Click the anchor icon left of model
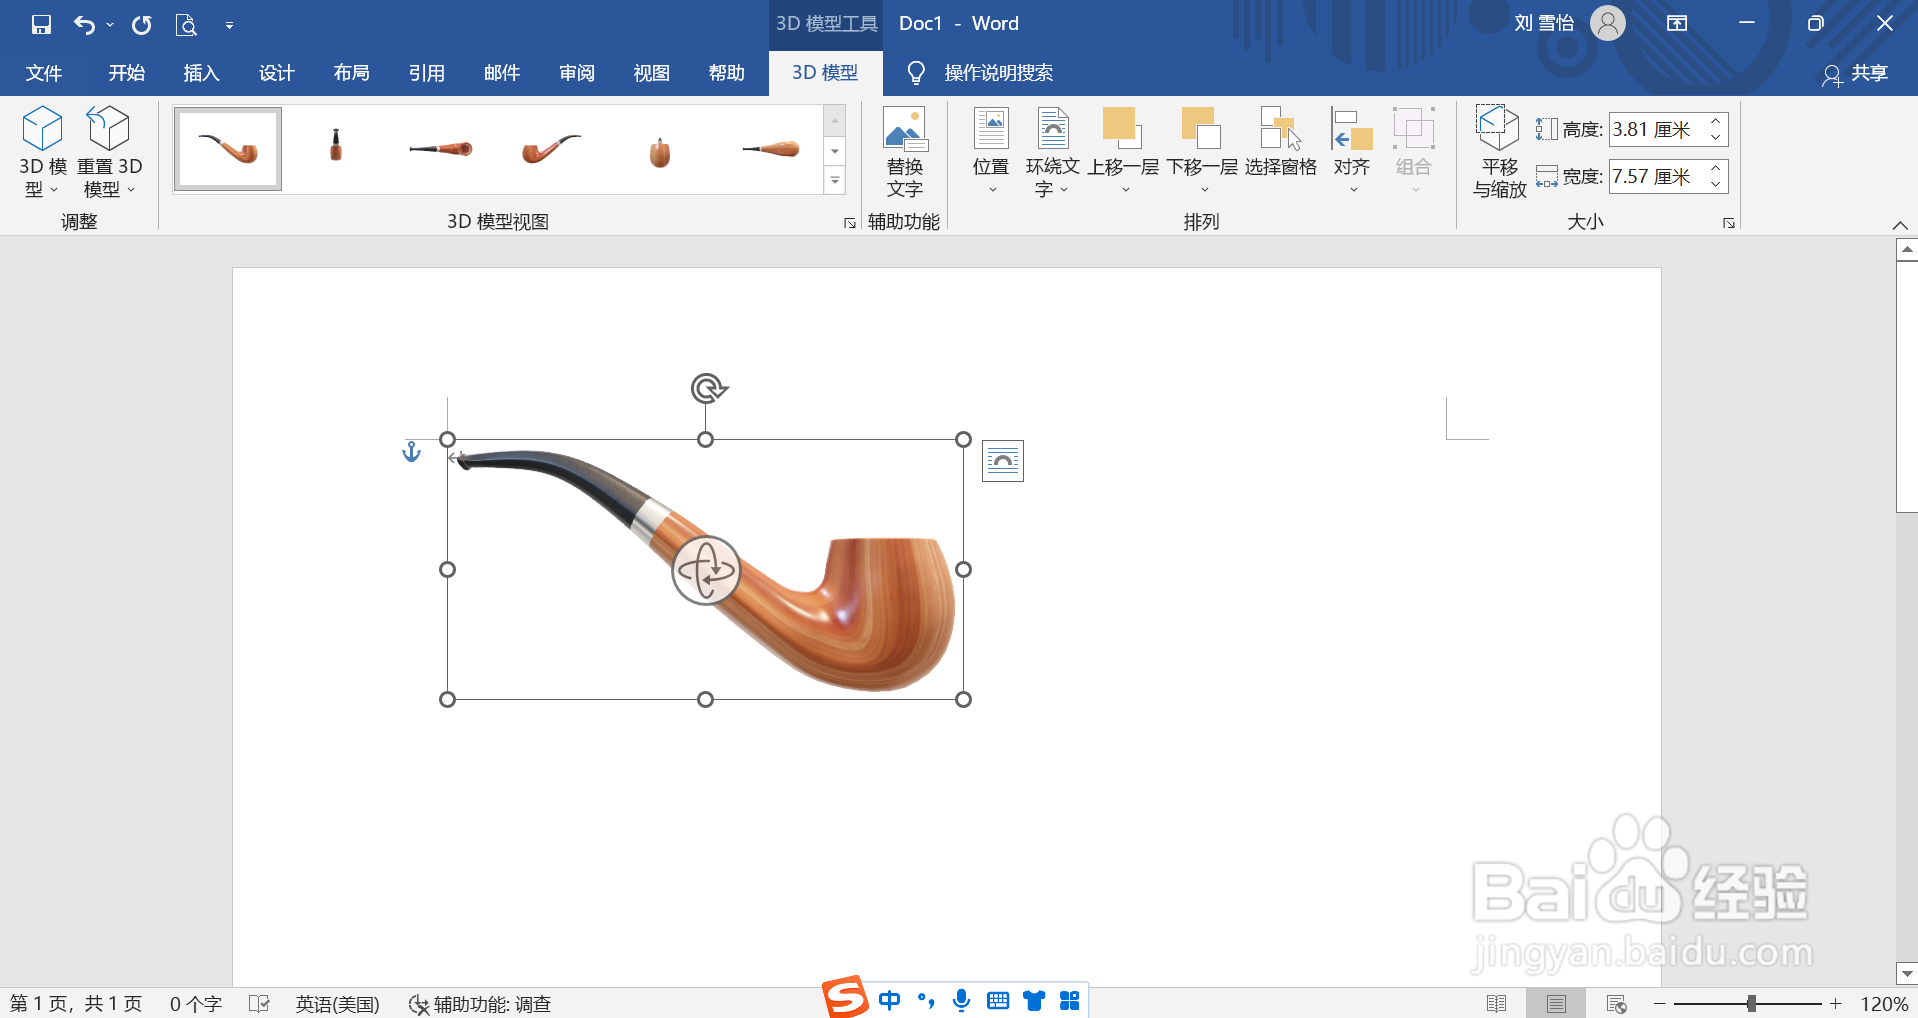This screenshot has width=1918, height=1018. click(x=411, y=452)
